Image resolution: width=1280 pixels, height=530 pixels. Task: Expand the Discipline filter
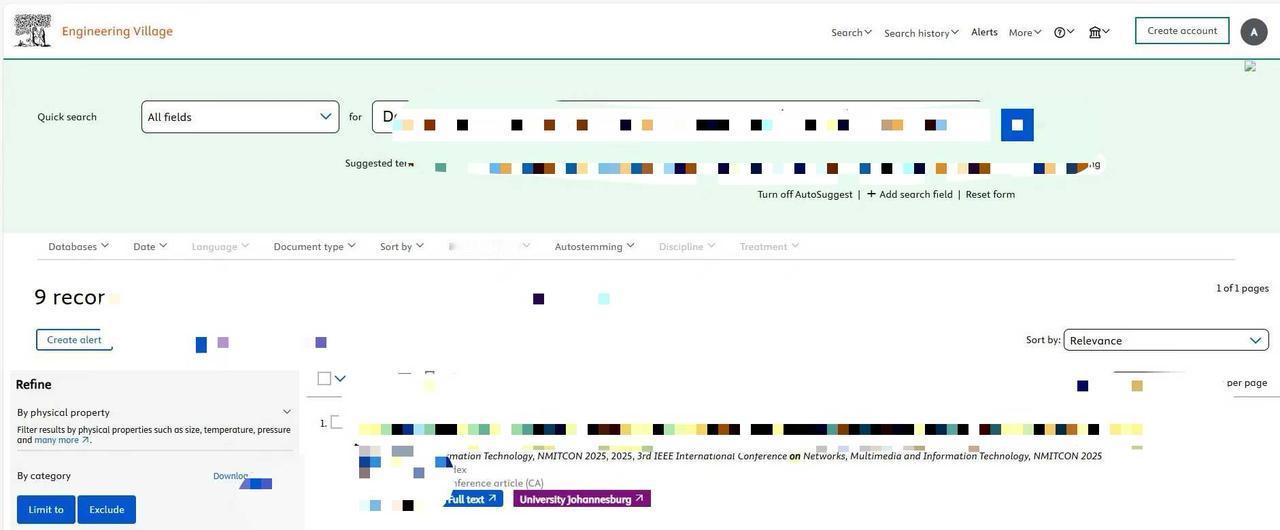687,246
